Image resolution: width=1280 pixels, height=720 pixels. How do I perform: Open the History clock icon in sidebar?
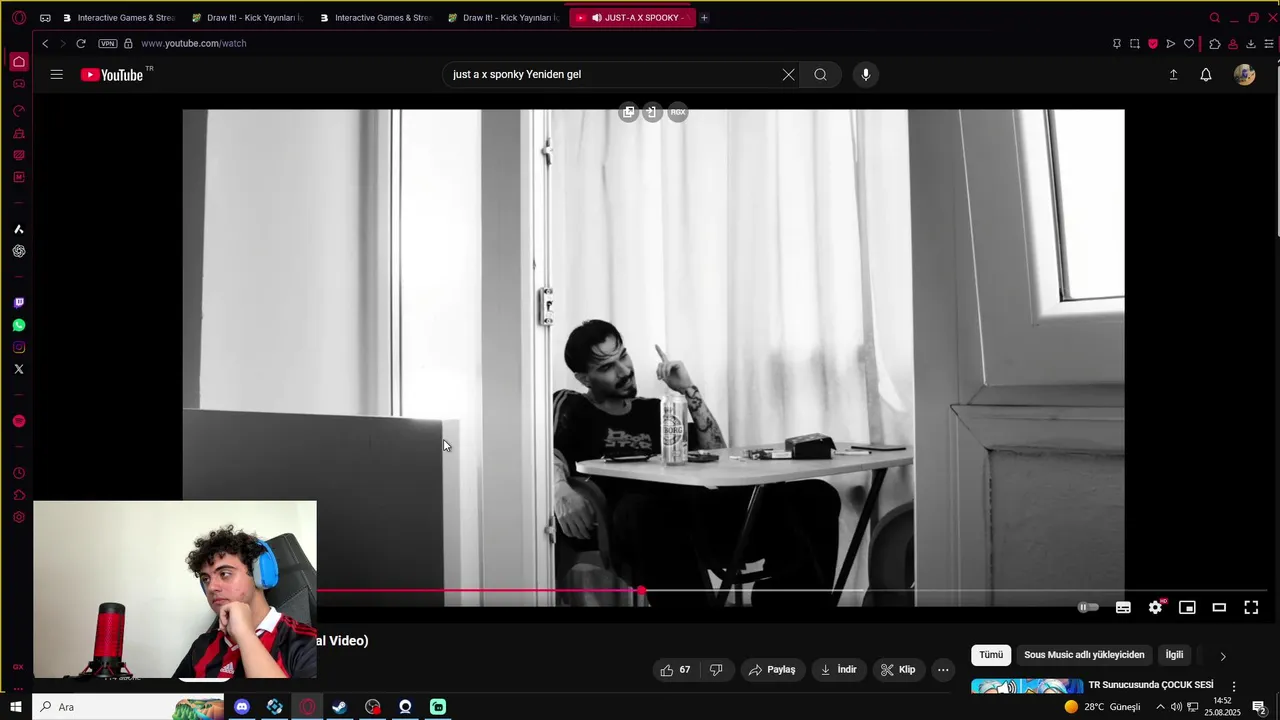coord(19,473)
